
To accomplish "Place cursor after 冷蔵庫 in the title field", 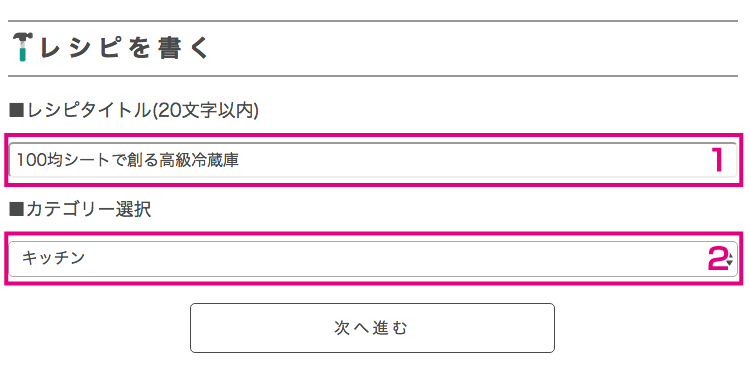I will pyautogui.click(x=240, y=160).
